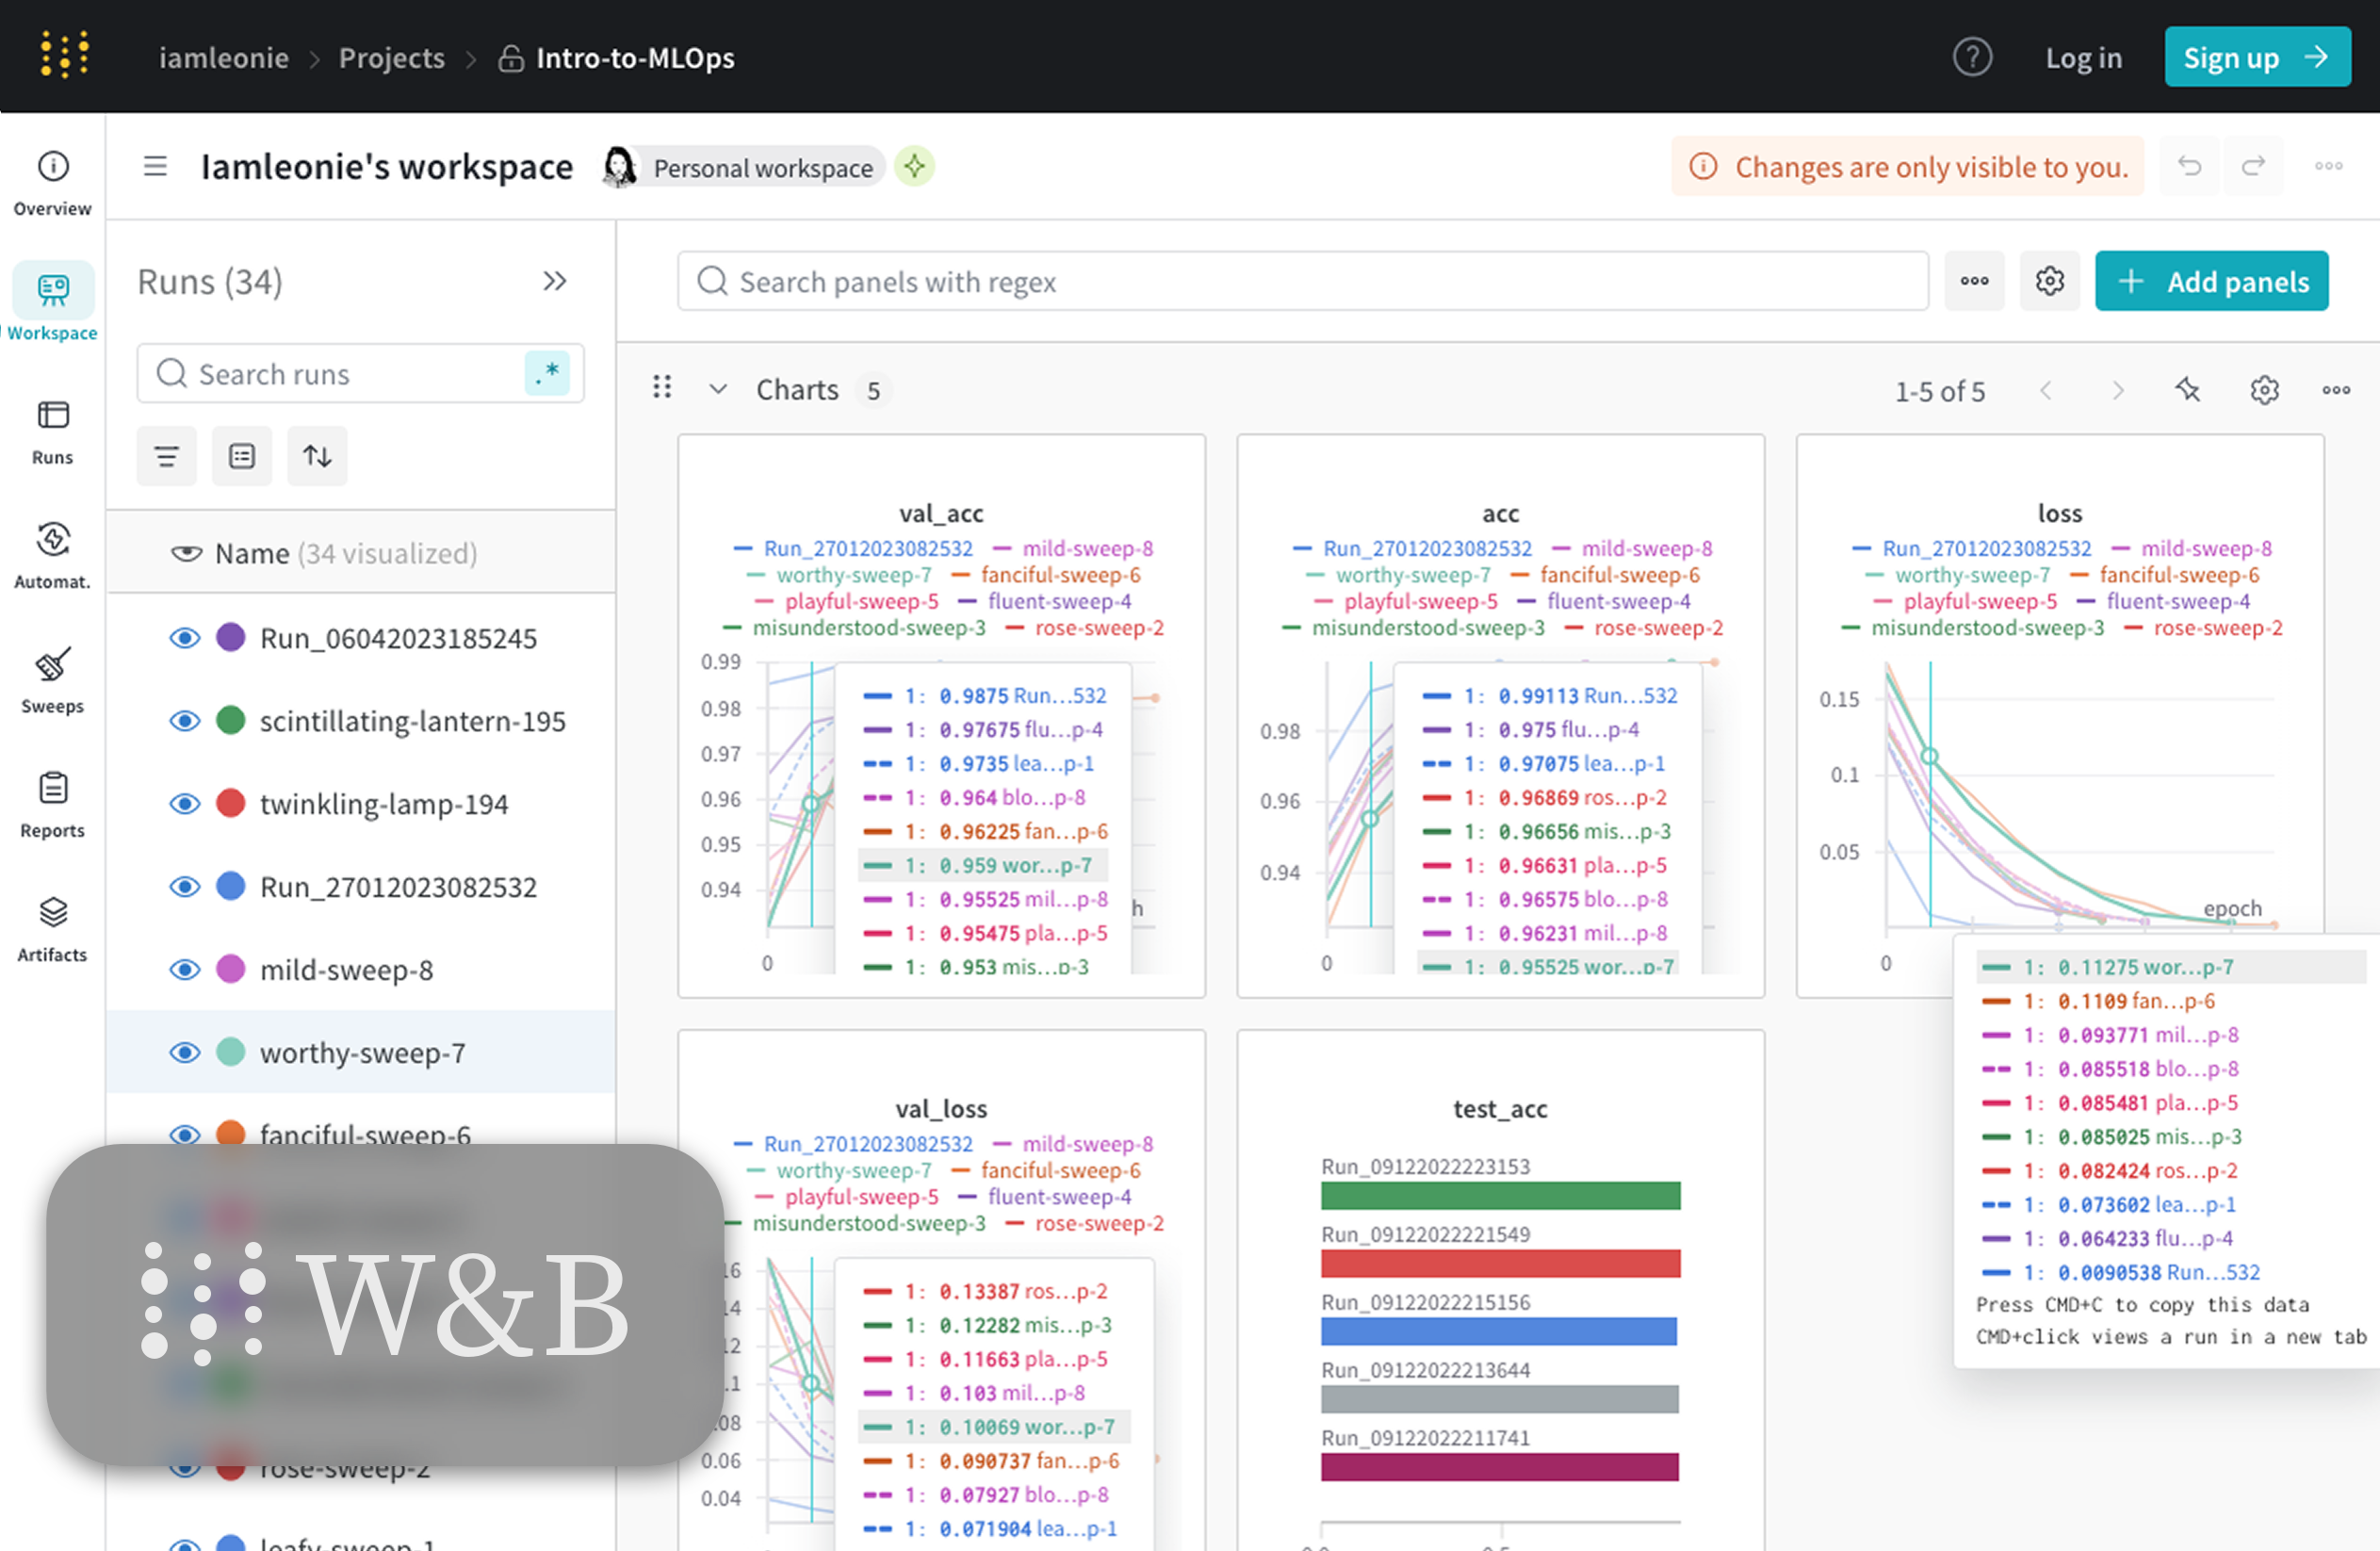Change color of twinkling-lamp-194 red dot

tap(231, 803)
